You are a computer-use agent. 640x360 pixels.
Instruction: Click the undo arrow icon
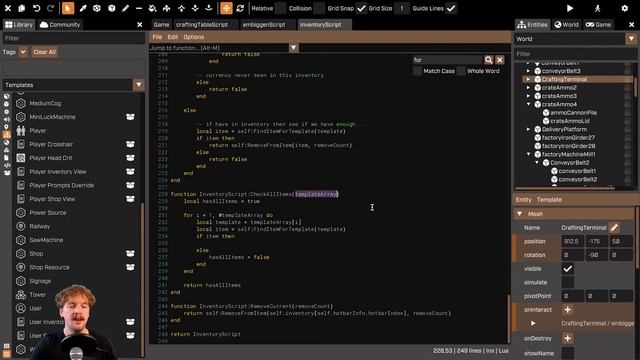click(x=36, y=8)
